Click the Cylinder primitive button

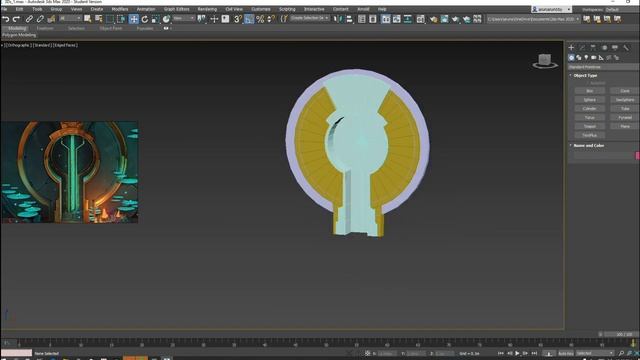pyautogui.click(x=589, y=109)
